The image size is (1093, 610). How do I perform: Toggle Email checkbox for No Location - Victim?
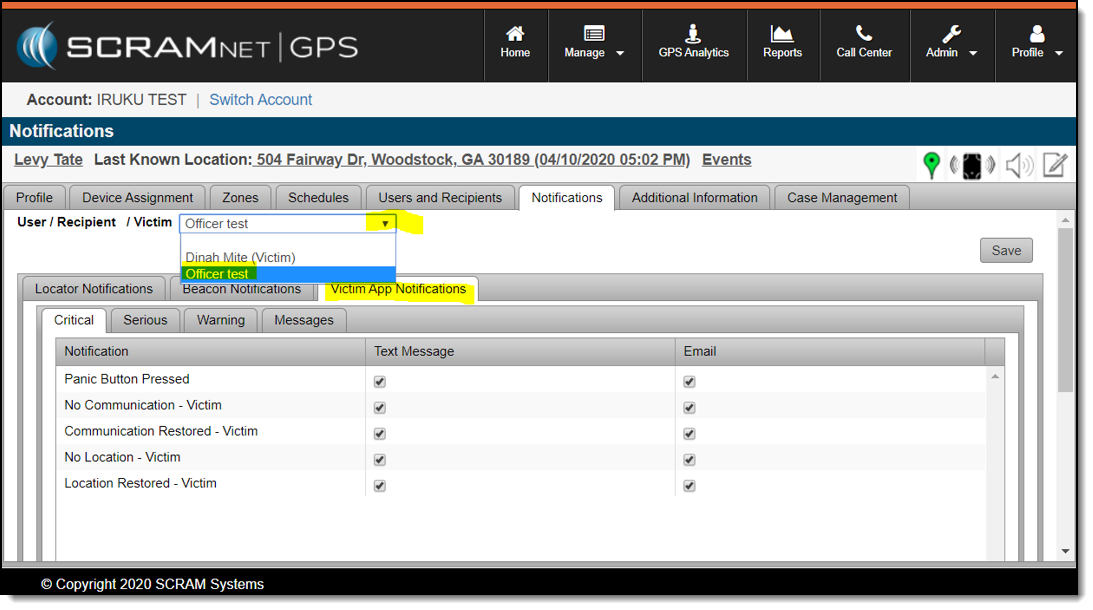pyautogui.click(x=690, y=460)
